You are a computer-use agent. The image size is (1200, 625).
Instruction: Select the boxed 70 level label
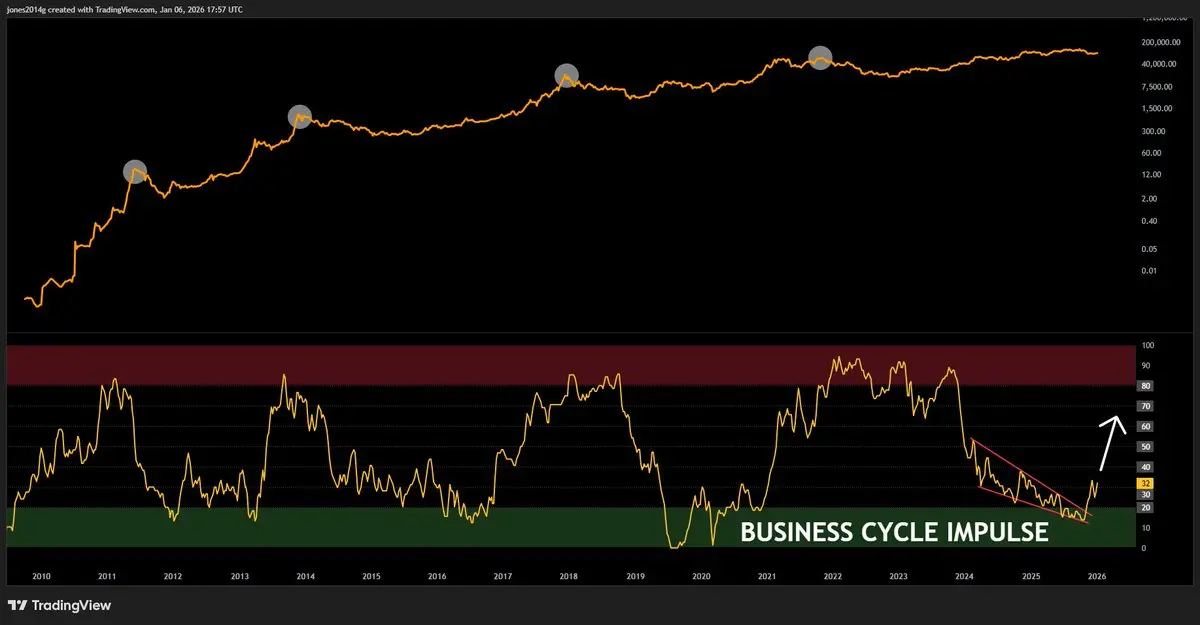(1146, 406)
